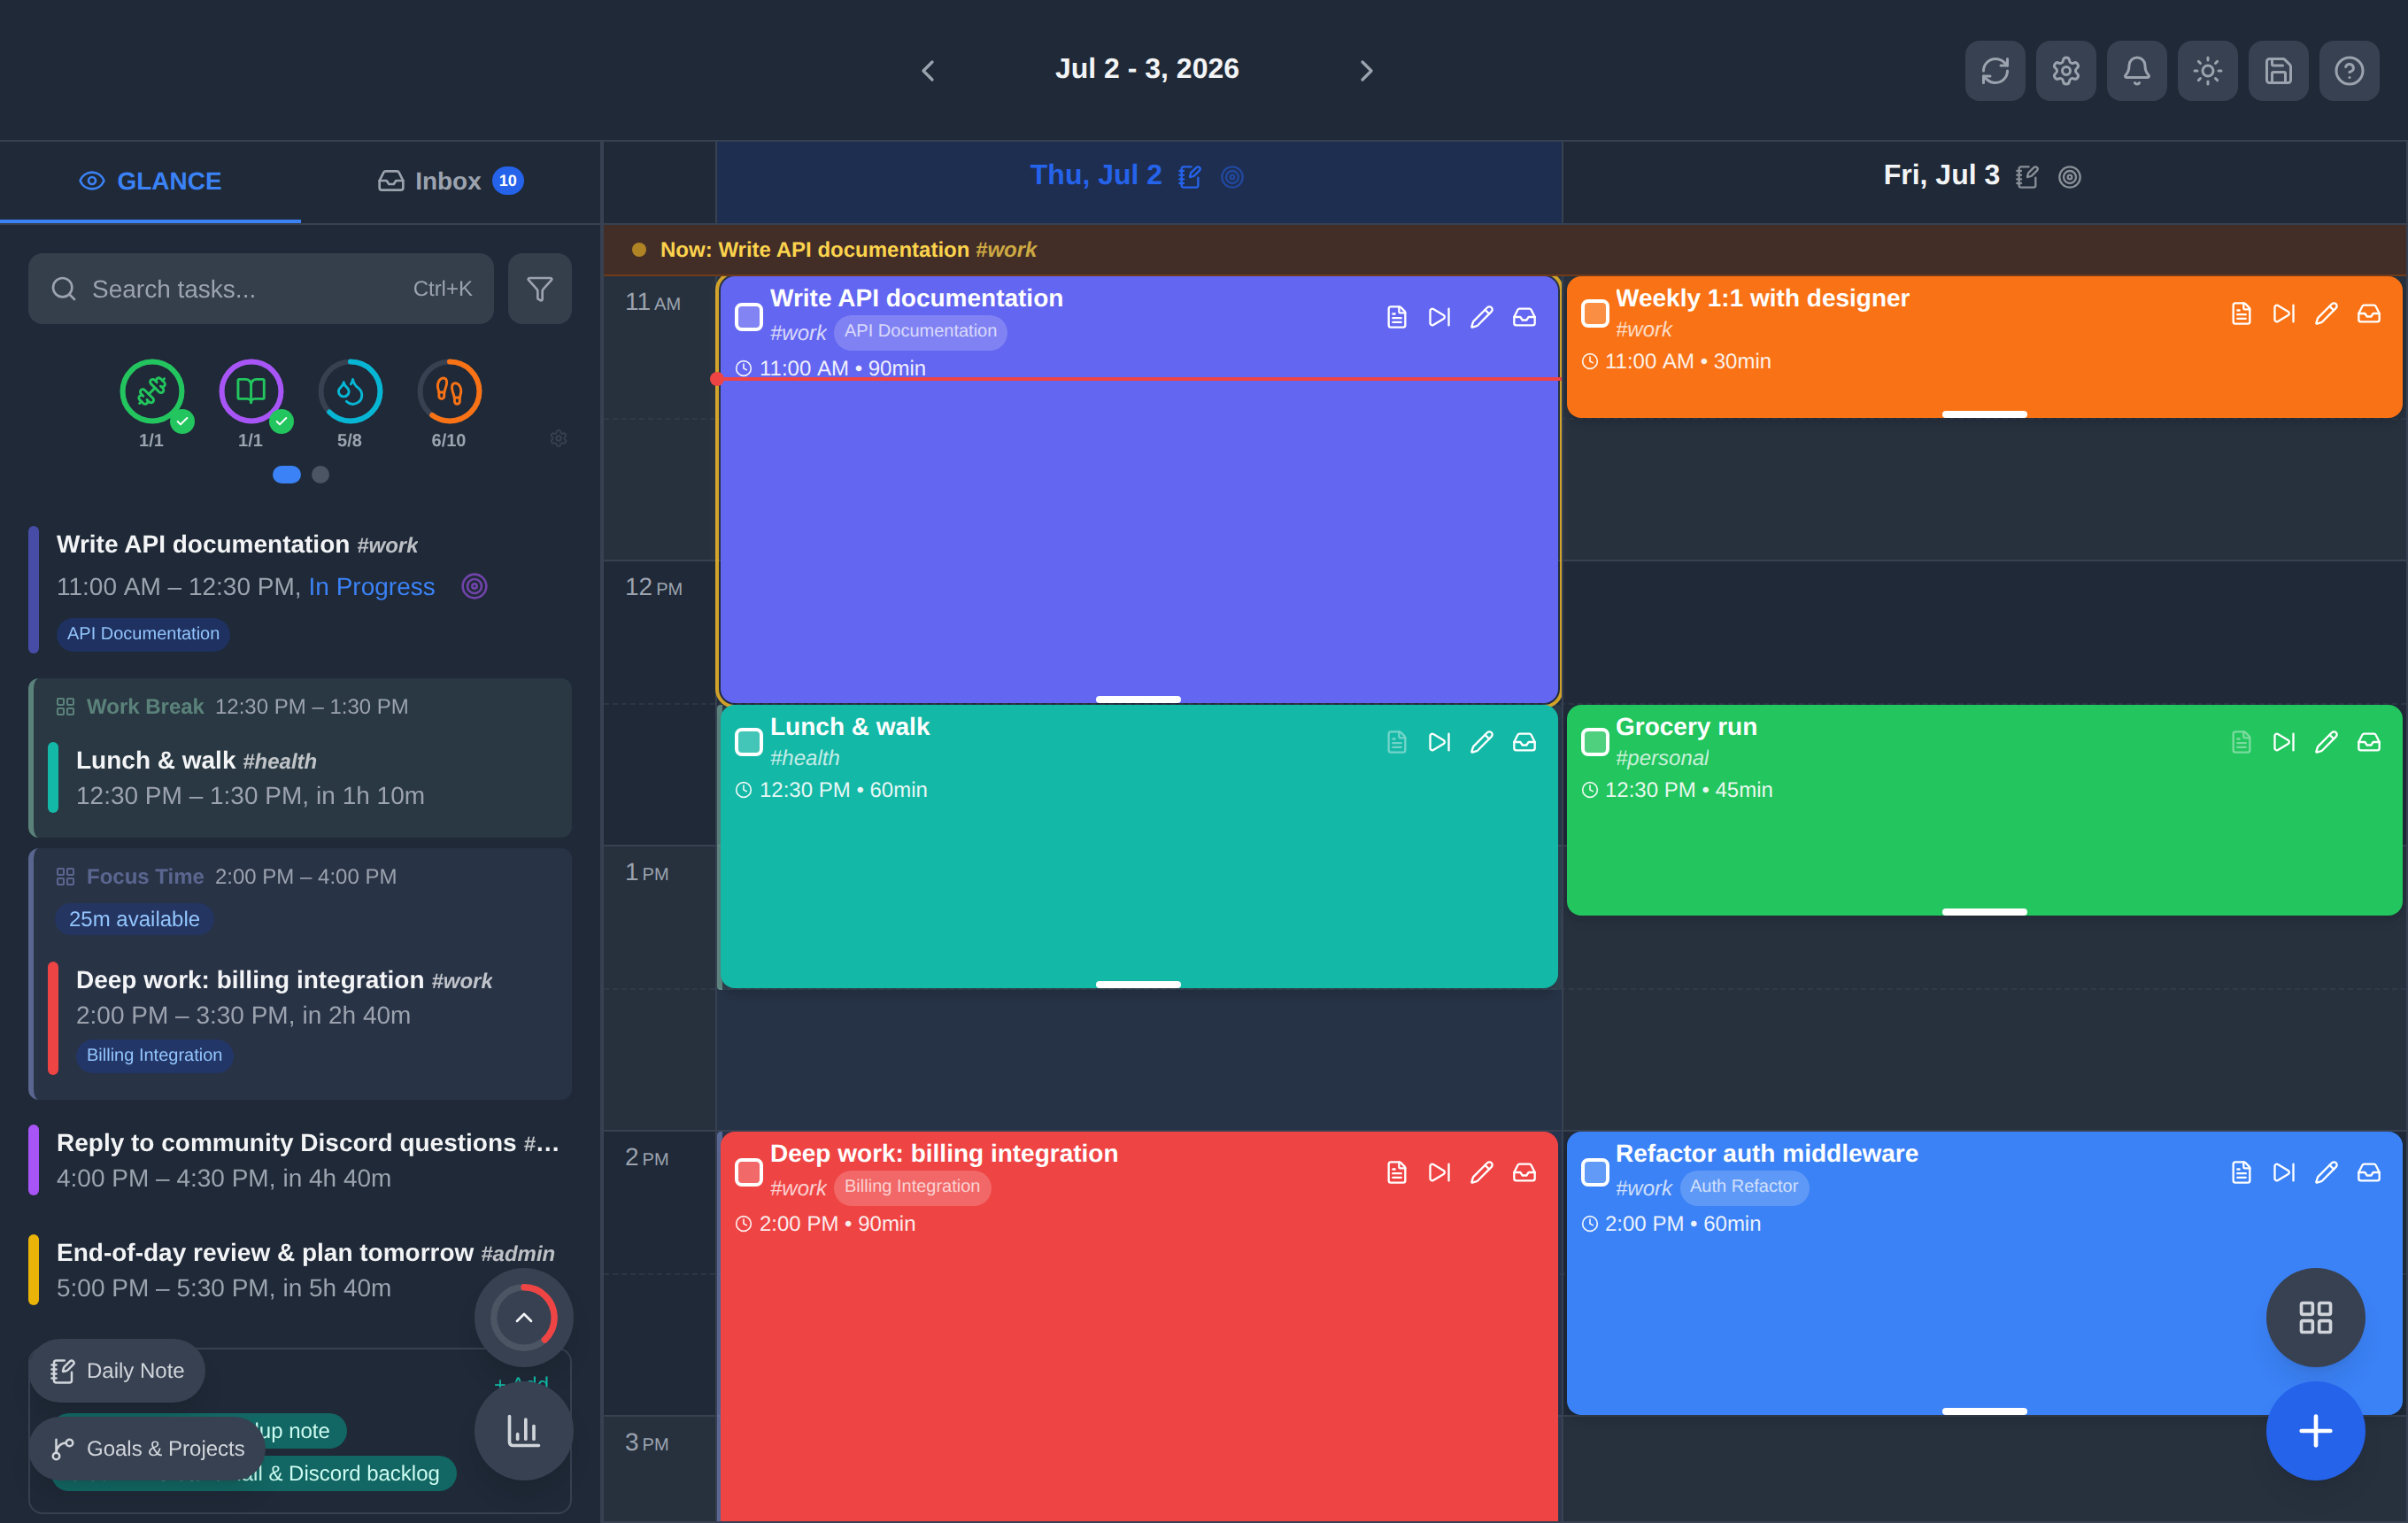
Task: Check off Lunch & walk task
Action: point(749,742)
